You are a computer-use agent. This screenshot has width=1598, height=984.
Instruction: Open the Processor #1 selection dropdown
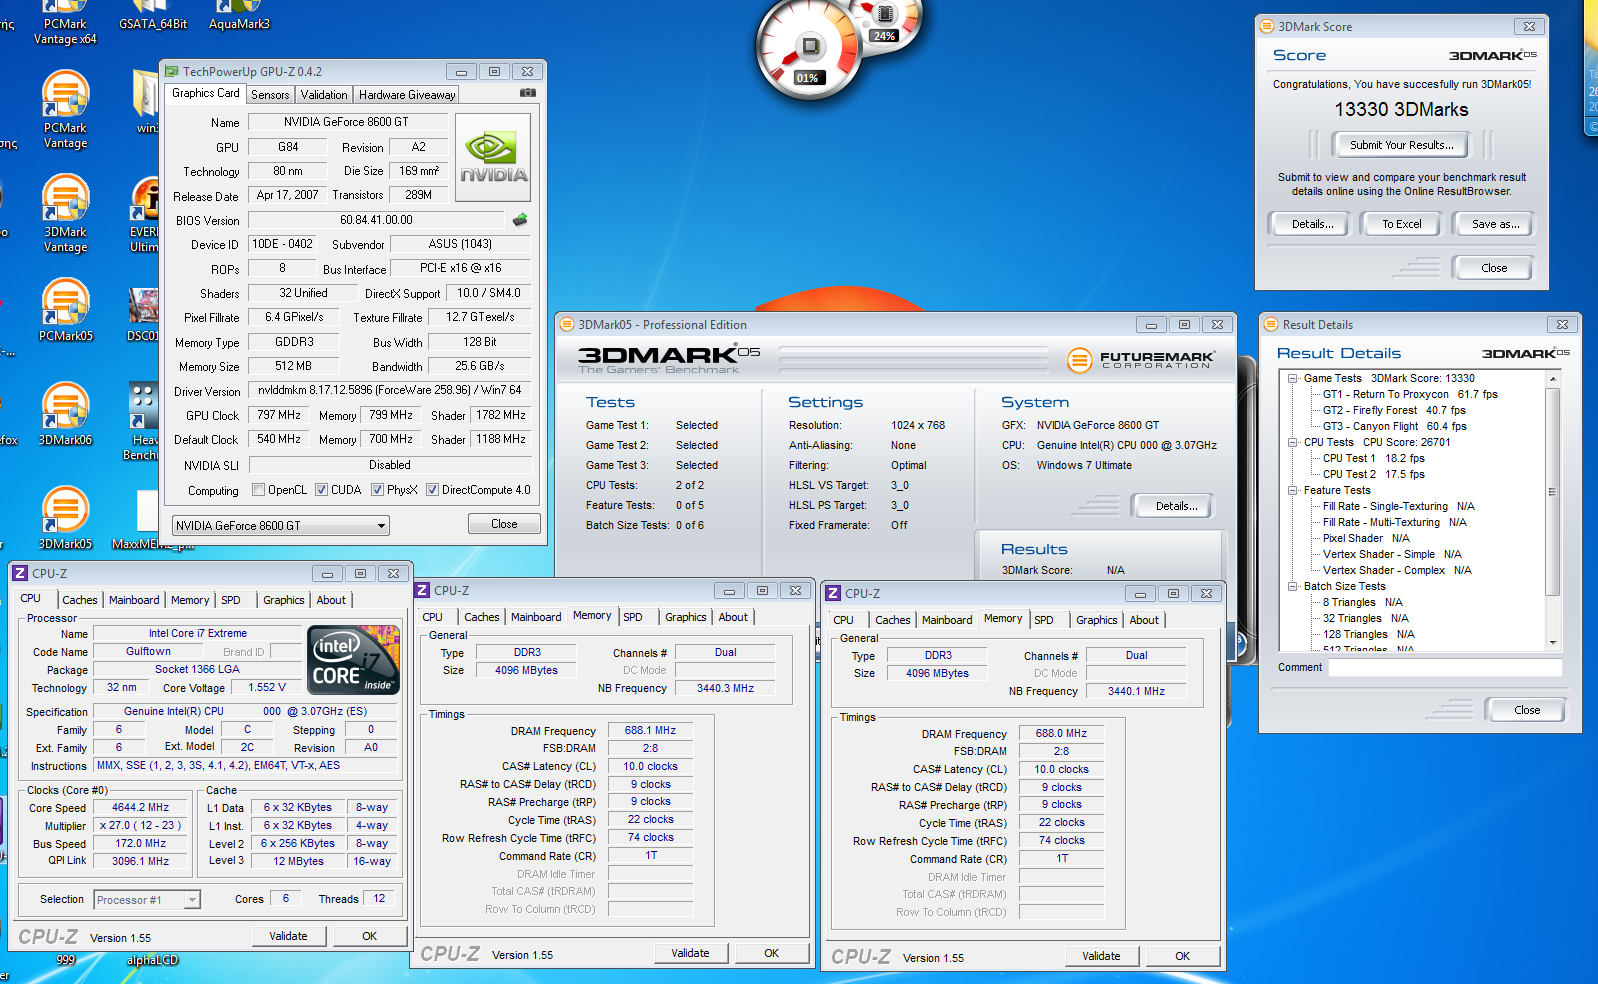click(x=147, y=900)
